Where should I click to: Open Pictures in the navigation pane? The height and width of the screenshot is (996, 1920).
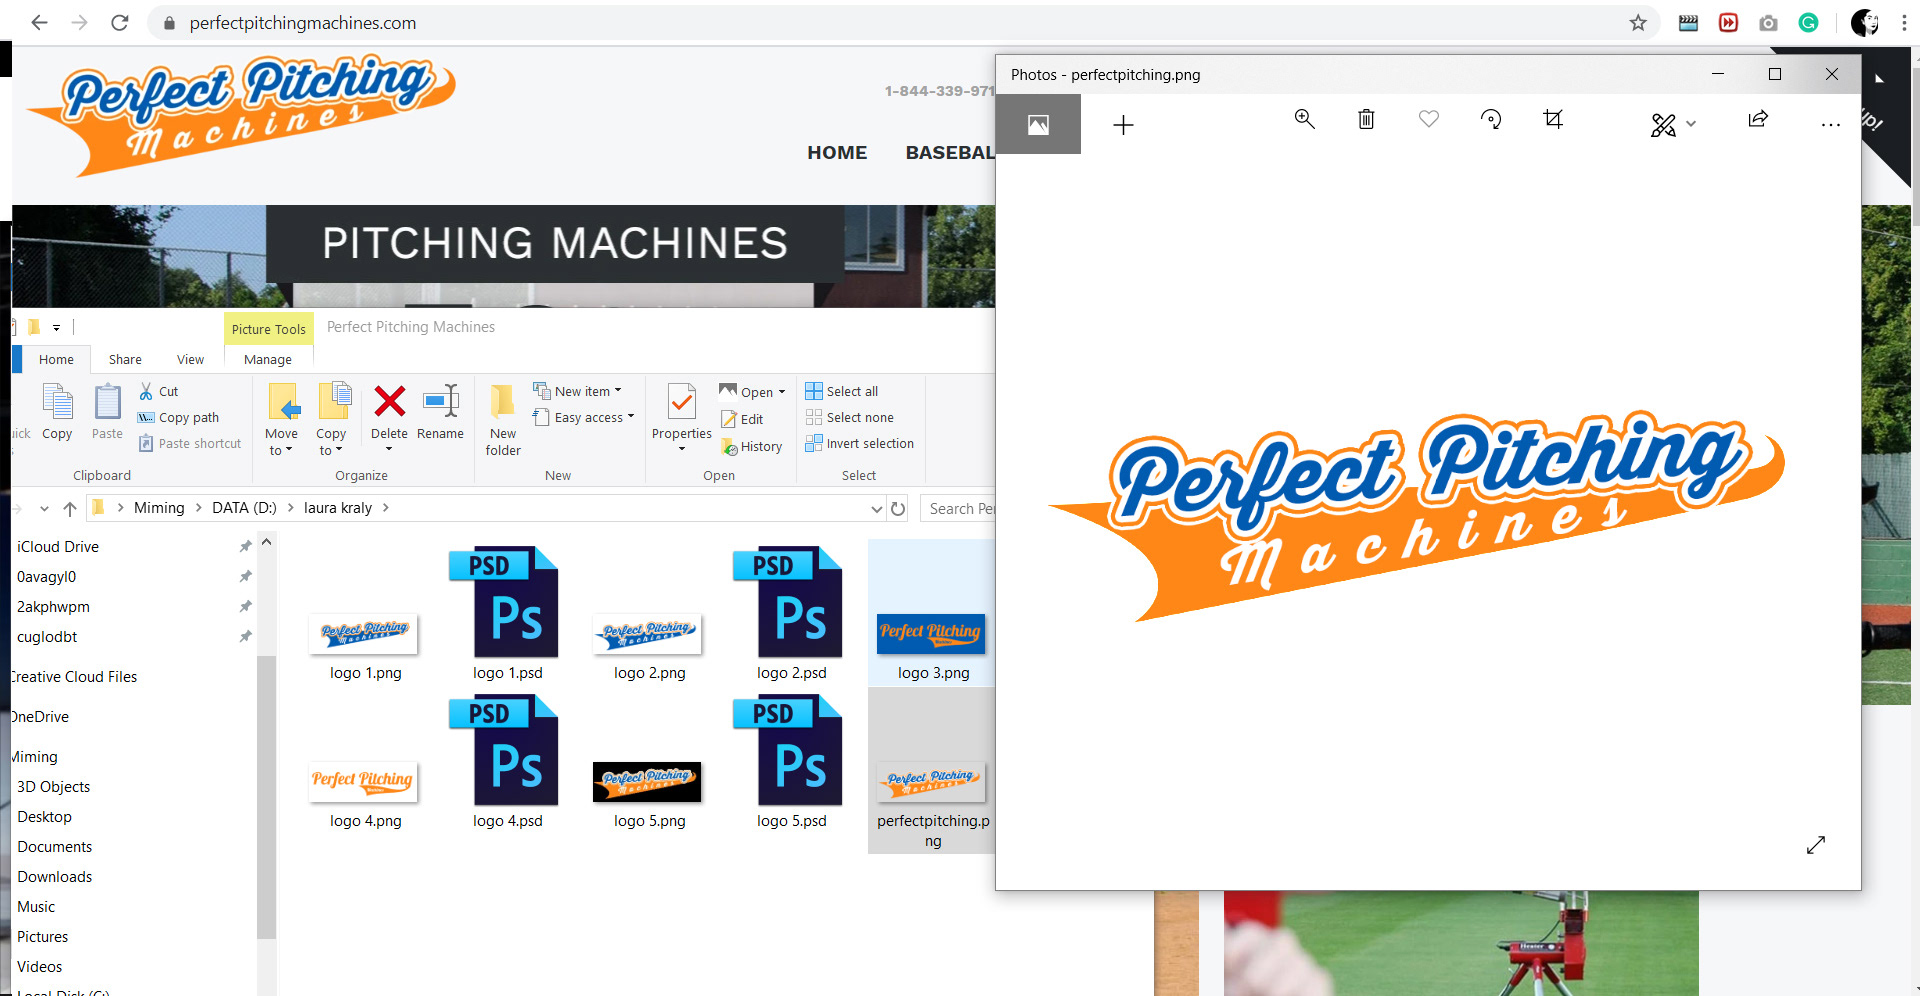tap(42, 937)
